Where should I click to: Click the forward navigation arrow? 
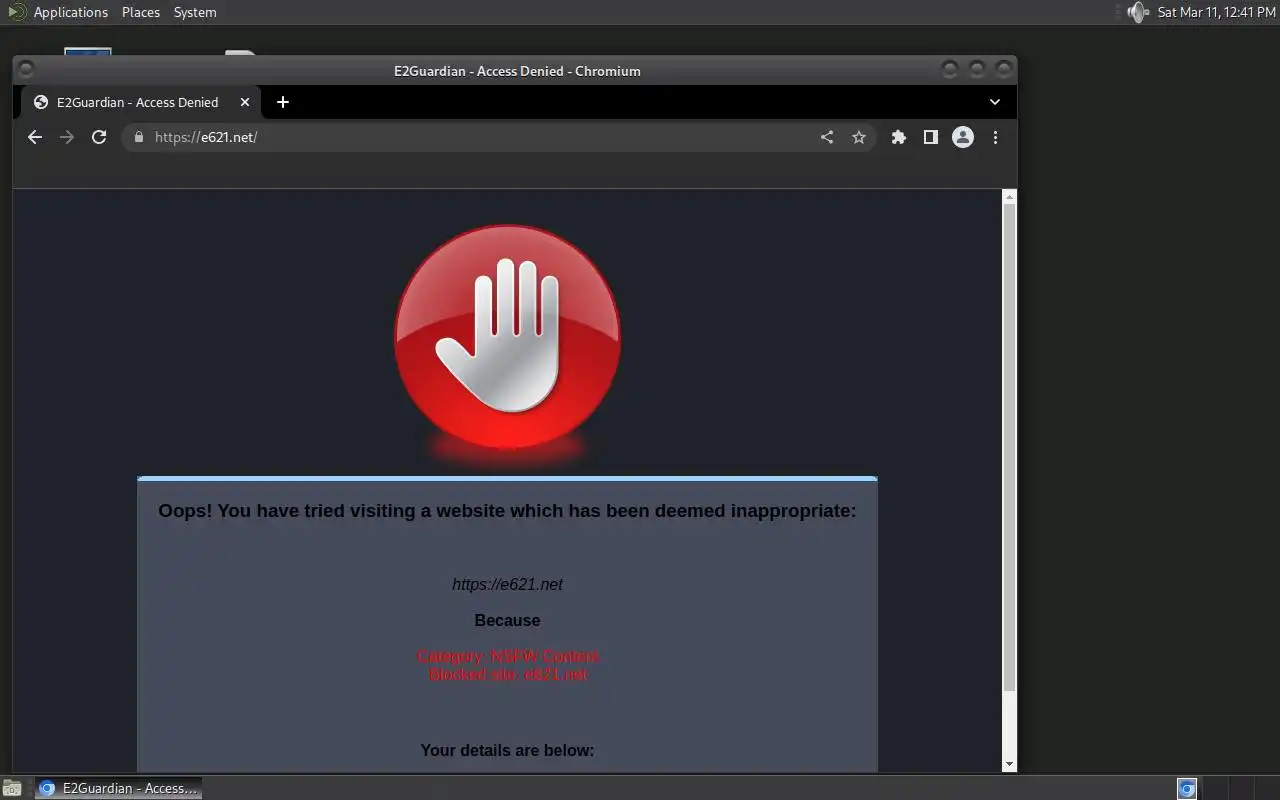point(67,137)
